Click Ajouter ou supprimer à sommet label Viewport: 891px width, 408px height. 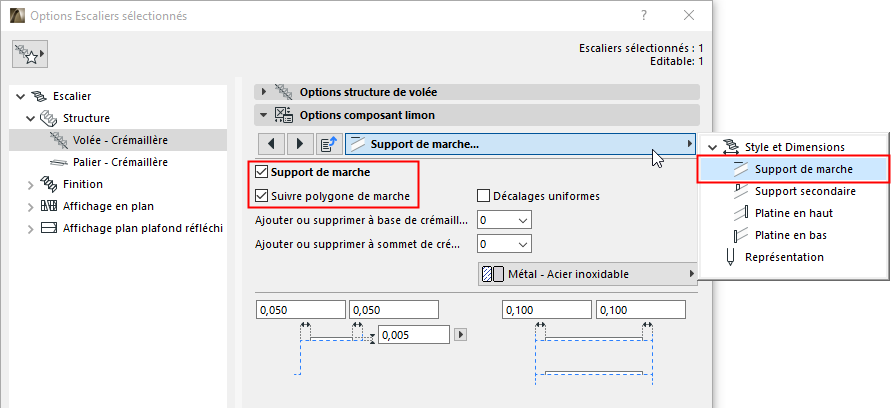click(x=358, y=244)
